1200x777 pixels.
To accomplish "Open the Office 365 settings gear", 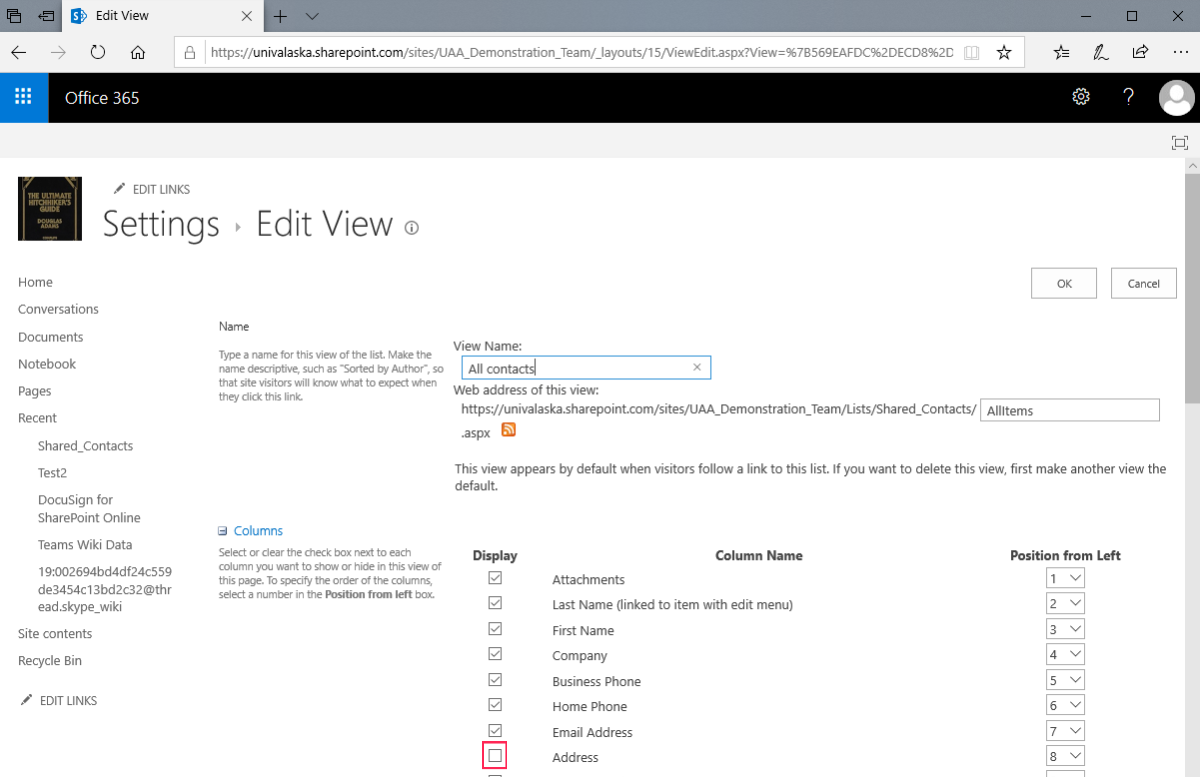I will (x=1080, y=97).
